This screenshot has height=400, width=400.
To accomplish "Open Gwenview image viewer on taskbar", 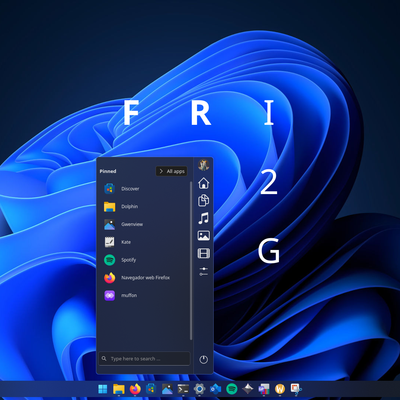I will point(167,389).
